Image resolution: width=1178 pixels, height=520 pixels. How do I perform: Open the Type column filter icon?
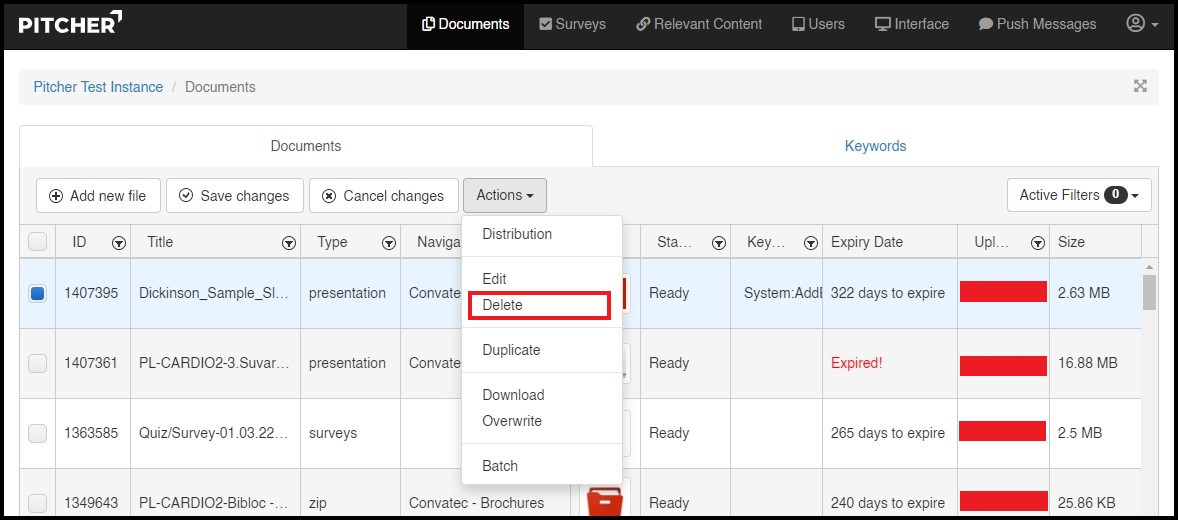coord(388,243)
